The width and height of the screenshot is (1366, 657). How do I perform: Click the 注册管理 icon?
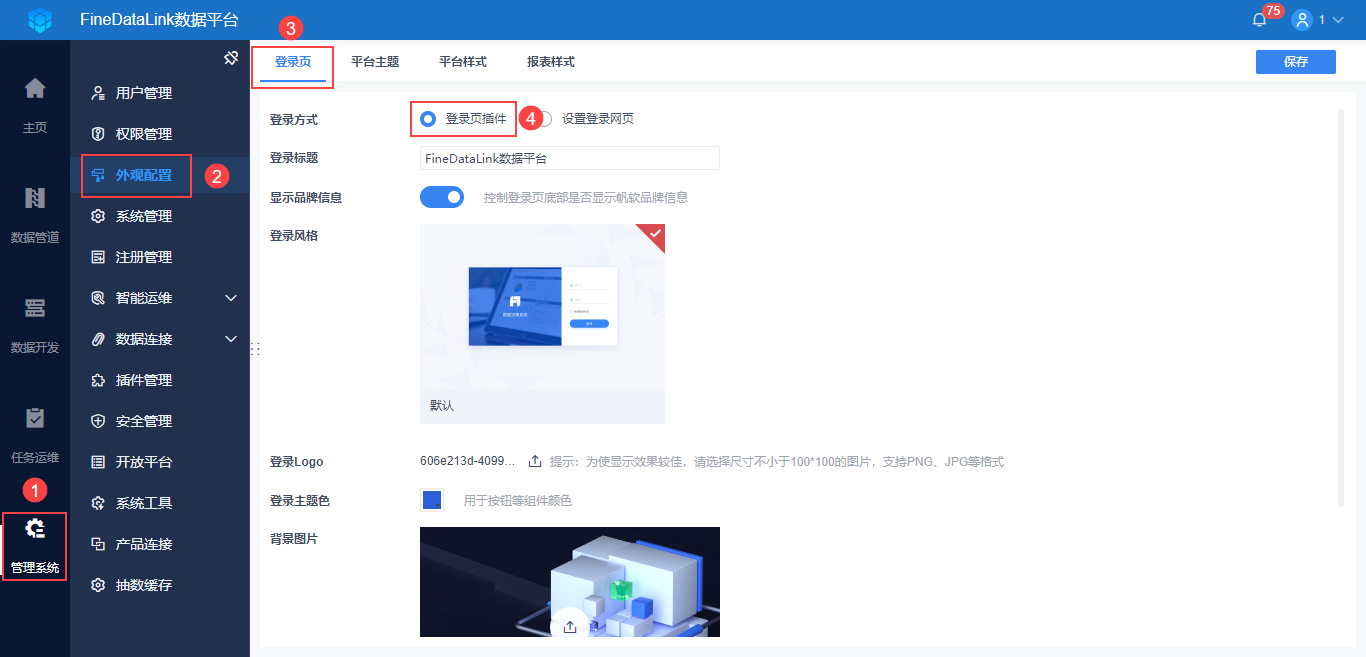click(x=98, y=257)
